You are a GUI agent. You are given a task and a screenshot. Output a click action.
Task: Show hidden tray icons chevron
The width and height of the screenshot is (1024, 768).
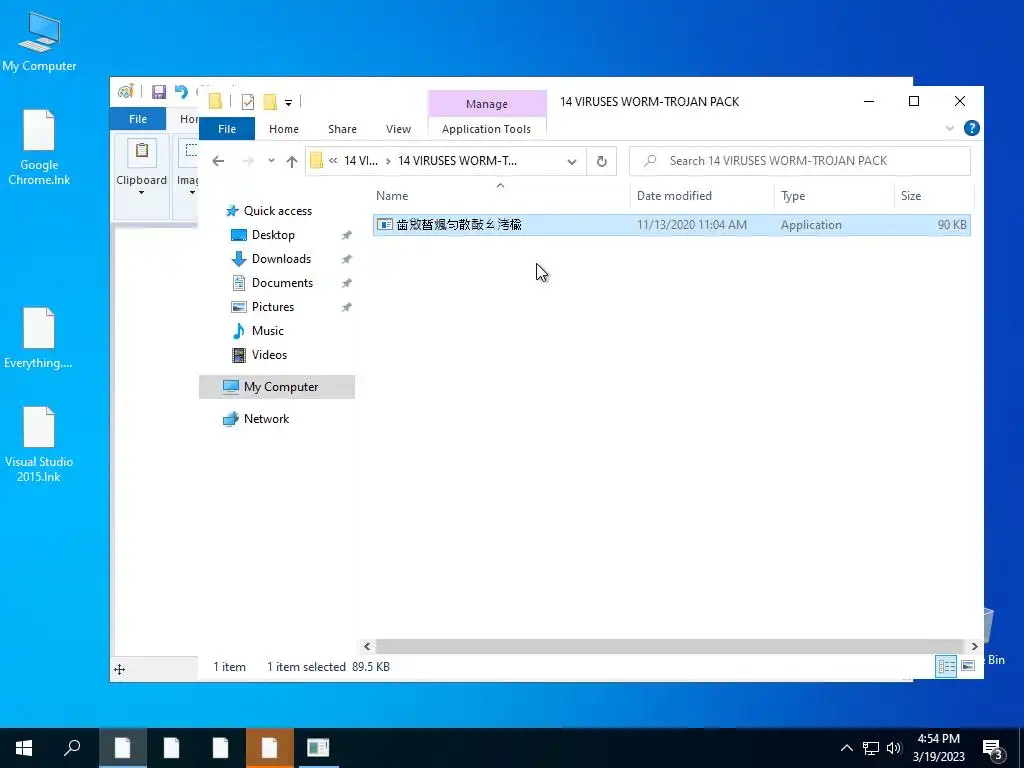click(846, 748)
